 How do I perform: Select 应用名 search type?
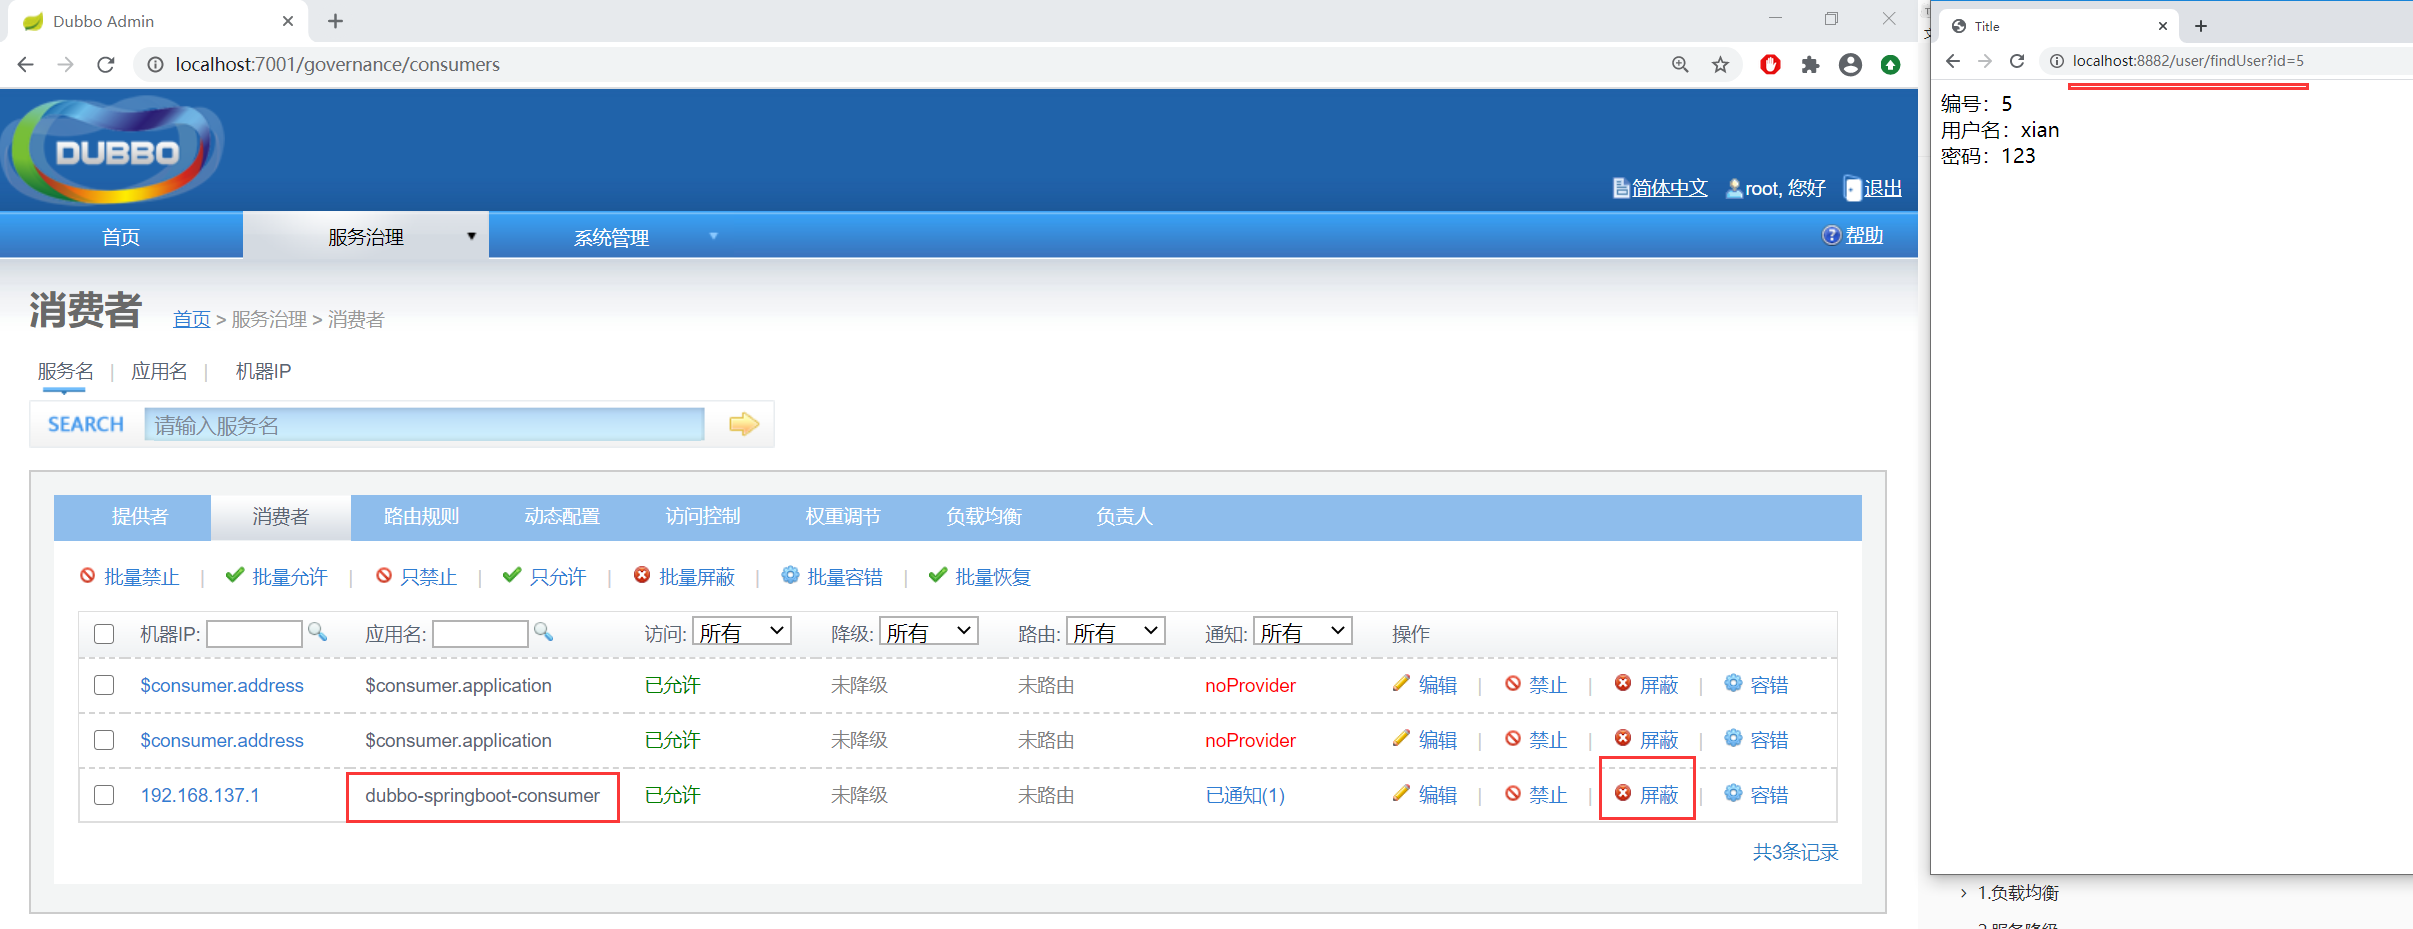[159, 371]
